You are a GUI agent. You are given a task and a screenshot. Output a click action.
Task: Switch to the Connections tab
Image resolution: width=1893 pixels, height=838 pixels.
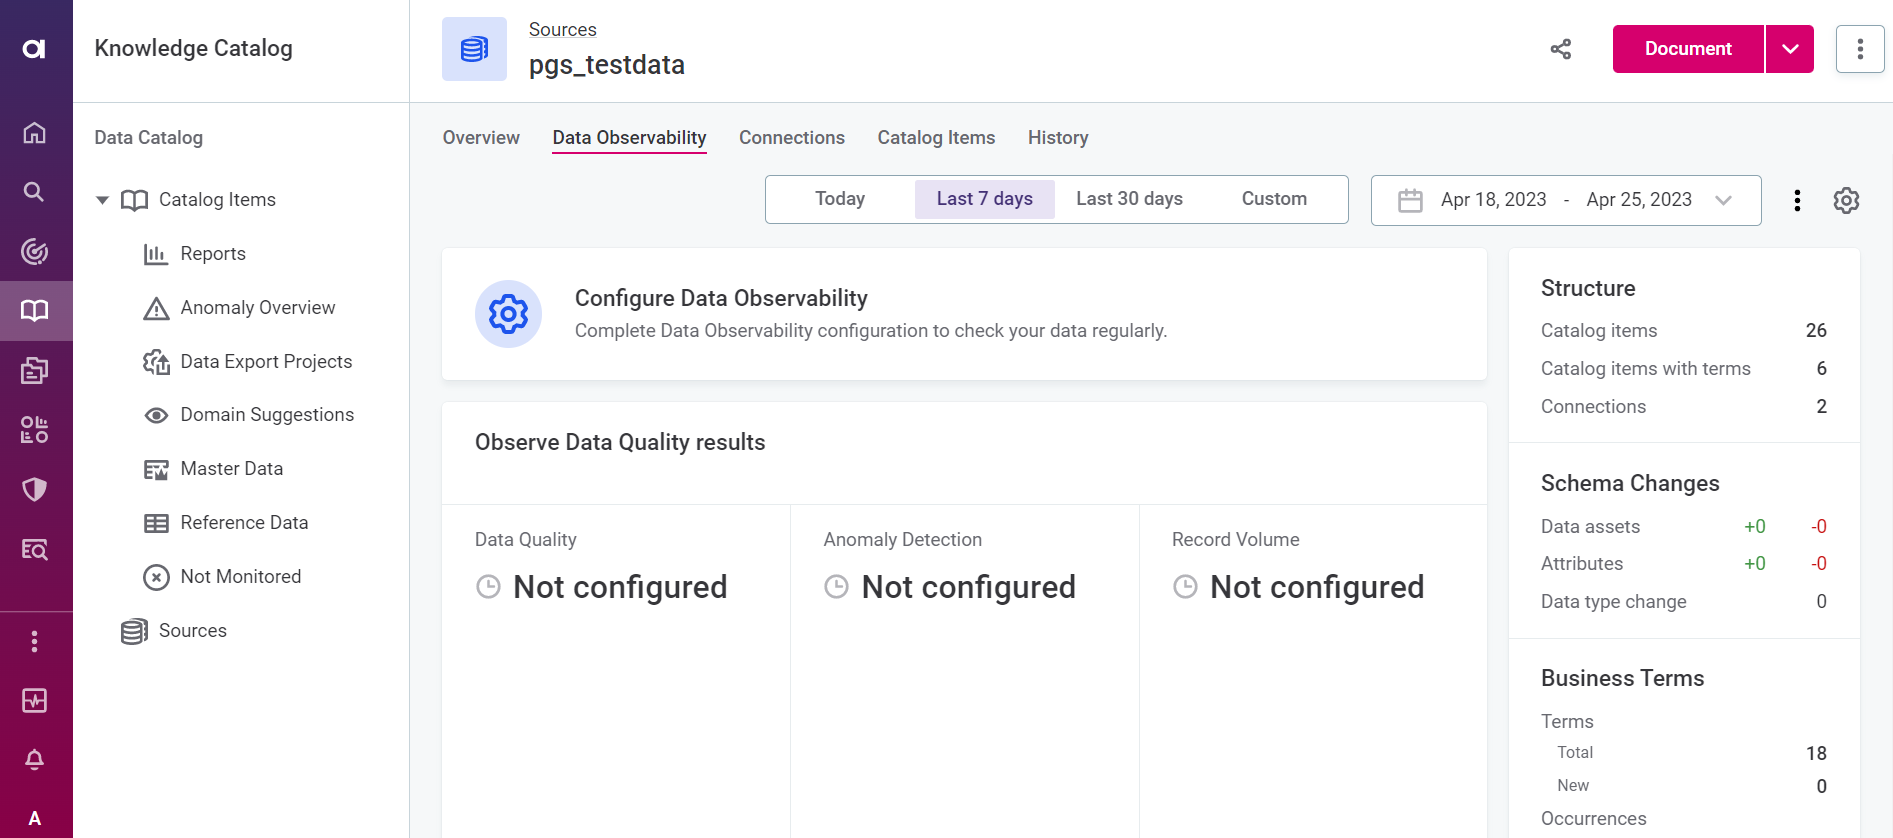pos(791,138)
